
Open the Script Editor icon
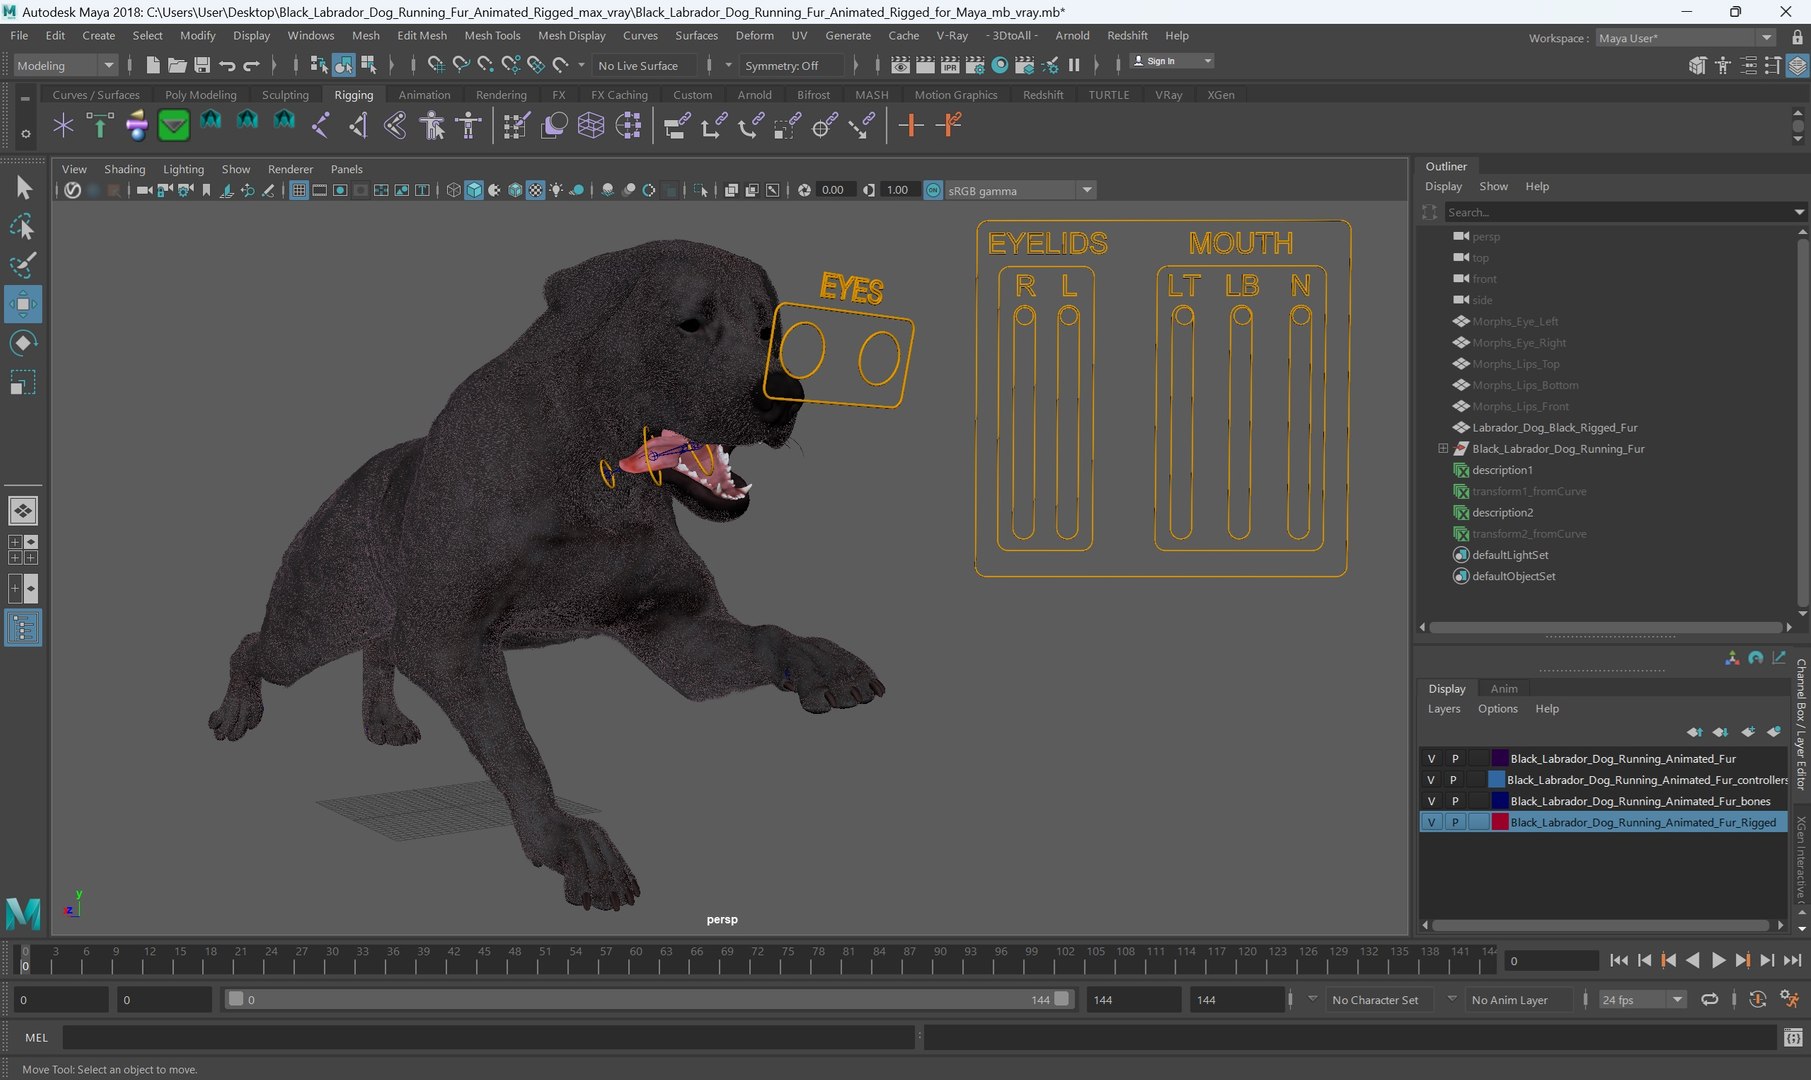click(x=1793, y=1038)
